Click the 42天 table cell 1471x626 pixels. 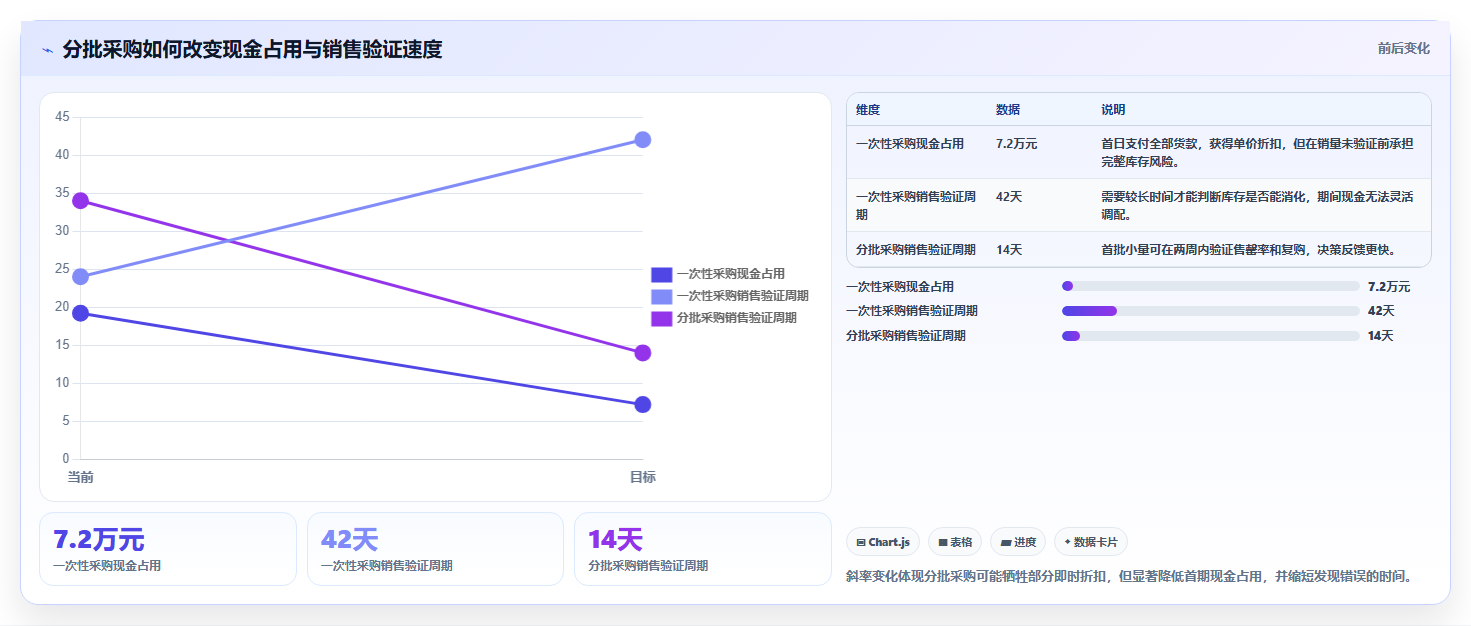click(1009, 197)
